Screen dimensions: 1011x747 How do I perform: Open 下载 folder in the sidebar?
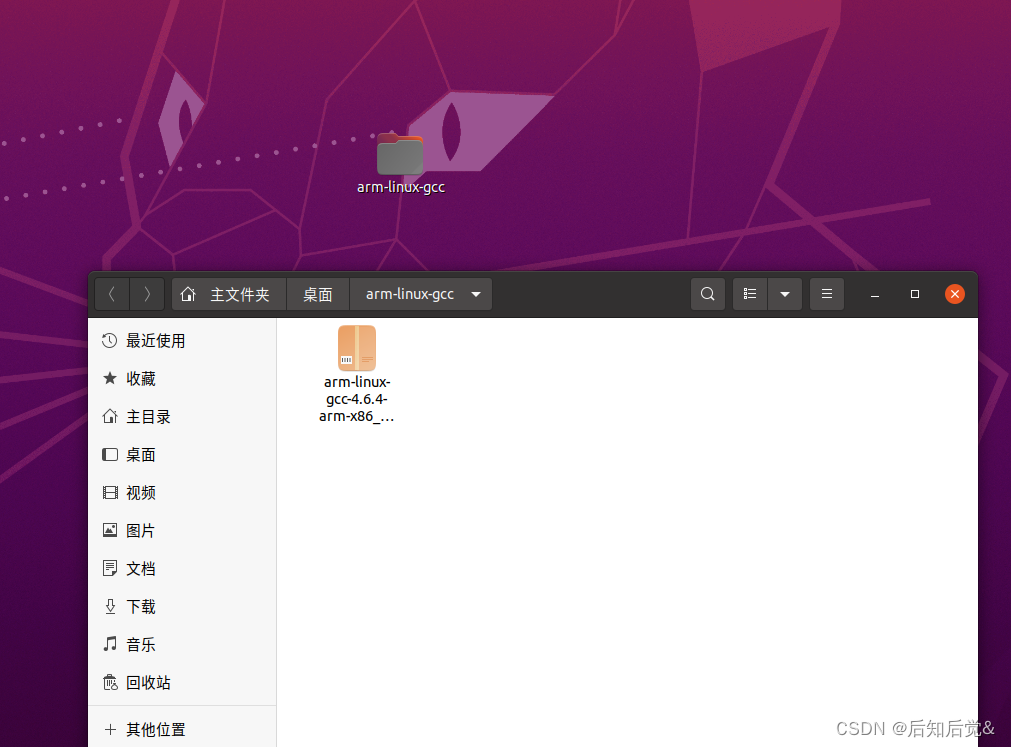[x=182, y=606]
